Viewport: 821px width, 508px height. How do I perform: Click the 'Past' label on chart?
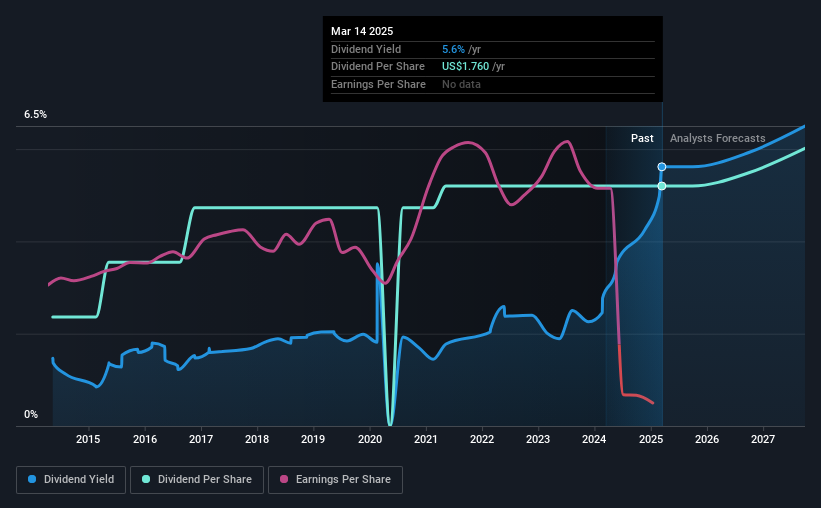(642, 138)
